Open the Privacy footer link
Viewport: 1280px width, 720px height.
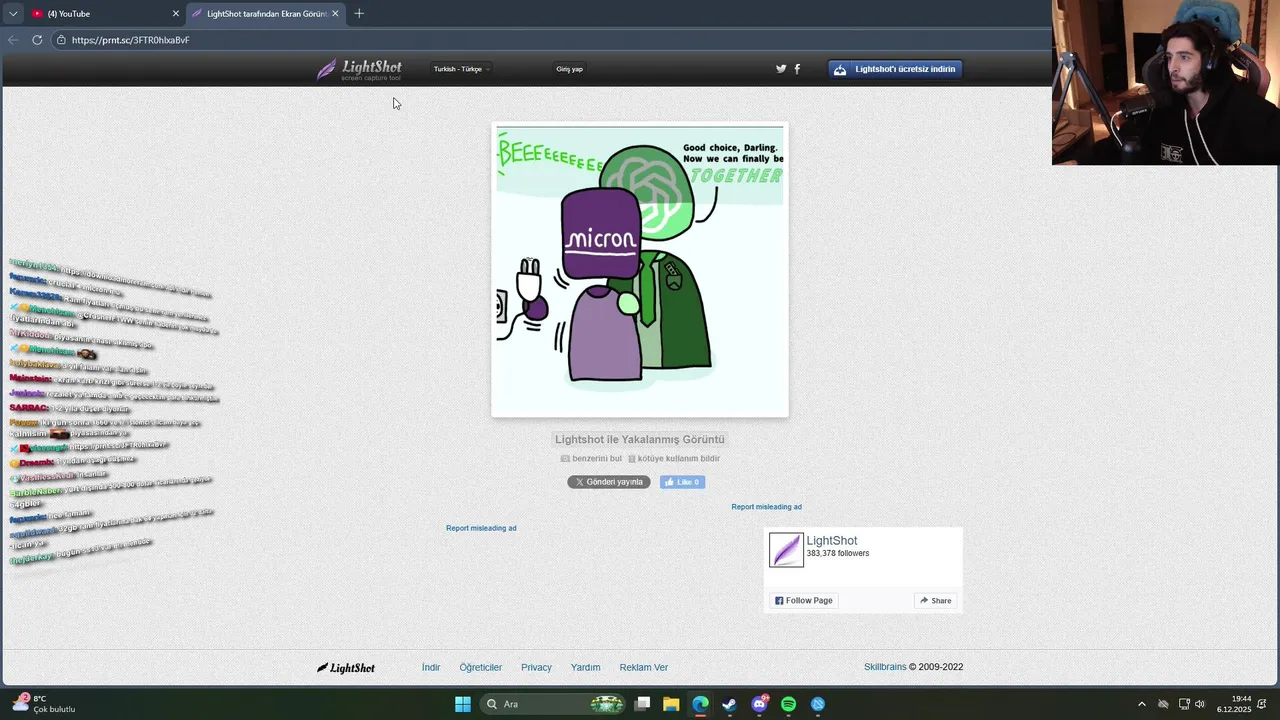(x=536, y=668)
